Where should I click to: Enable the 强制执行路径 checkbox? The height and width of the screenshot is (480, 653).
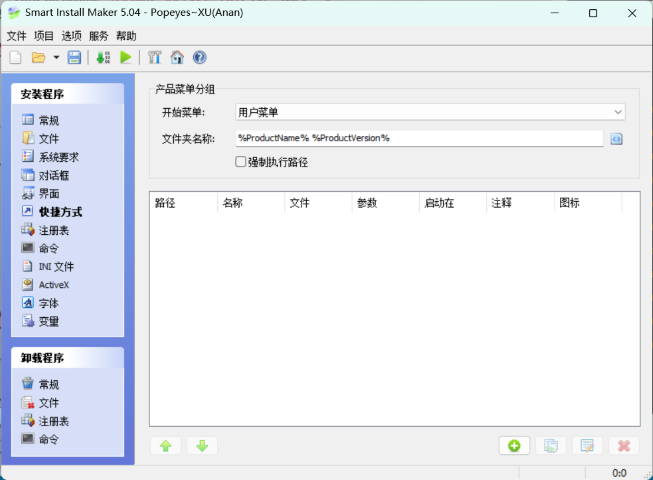[x=241, y=162]
